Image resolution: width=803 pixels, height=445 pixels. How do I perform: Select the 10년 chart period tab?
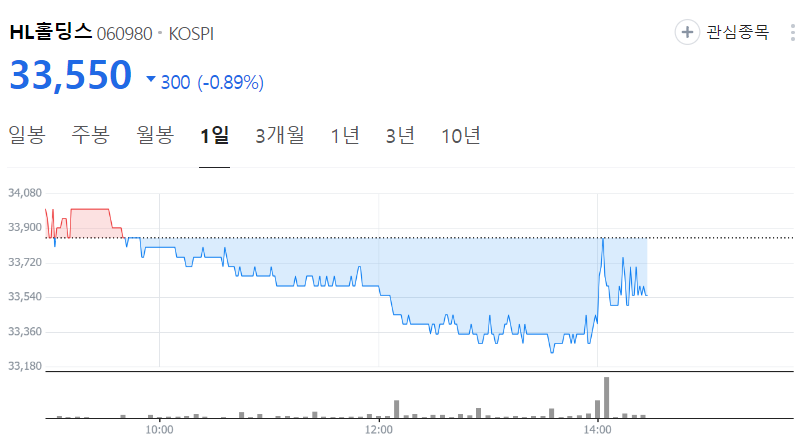click(x=460, y=135)
